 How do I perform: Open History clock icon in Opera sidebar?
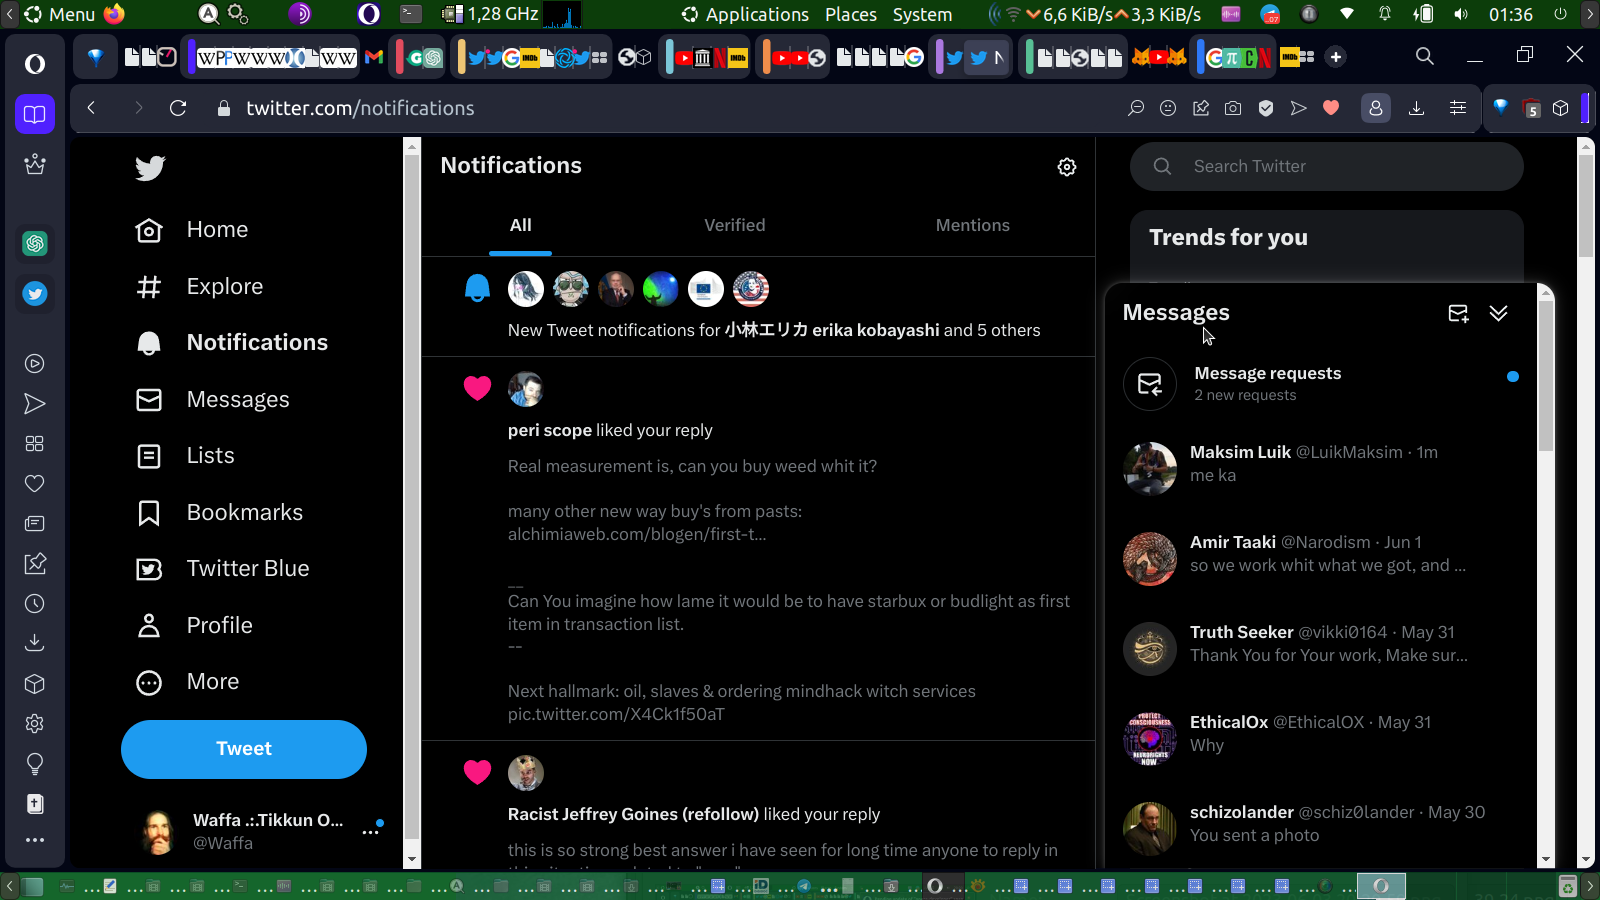click(35, 604)
